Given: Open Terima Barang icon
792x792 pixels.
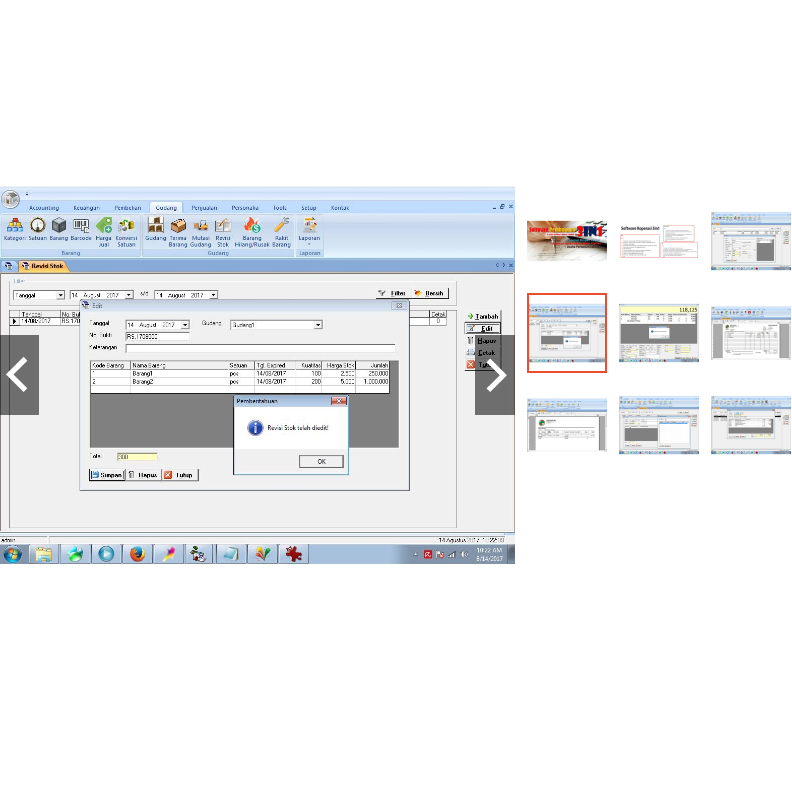Looking at the screenshot, I should coord(178,232).
